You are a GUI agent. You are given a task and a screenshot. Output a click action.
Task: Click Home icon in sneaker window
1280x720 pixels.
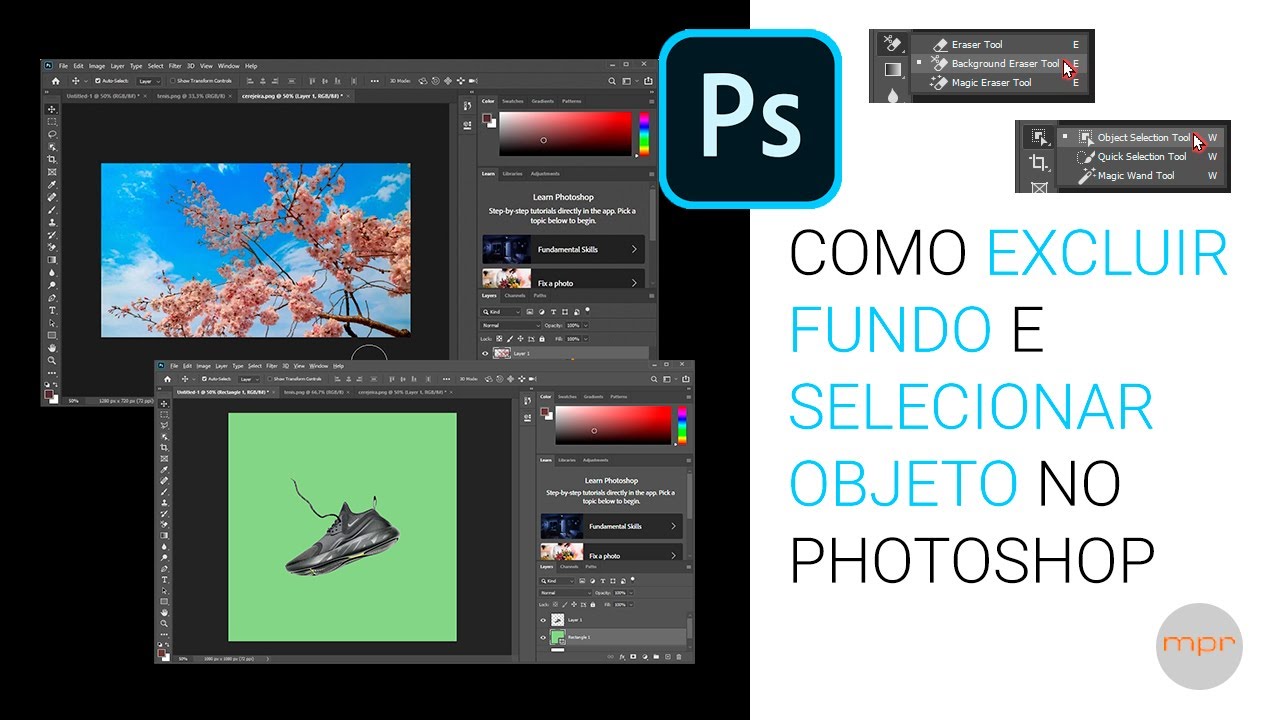167,379
